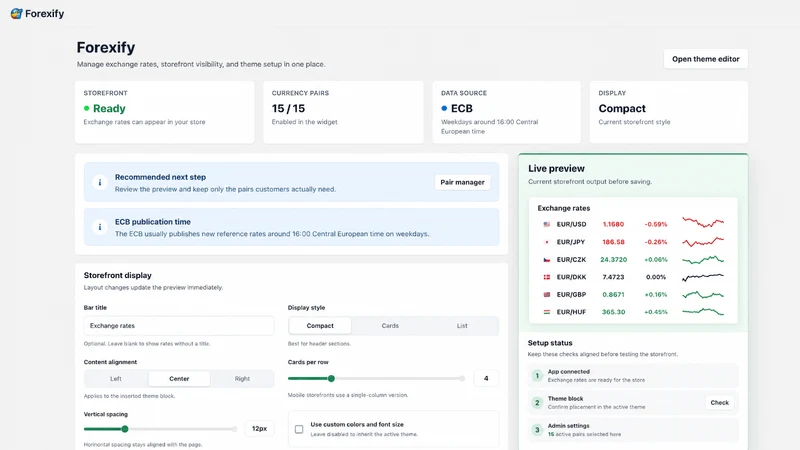The height and width of the screenshot is (450, 800).
Task: Open the theme editor
Action: tap(706, 59)
